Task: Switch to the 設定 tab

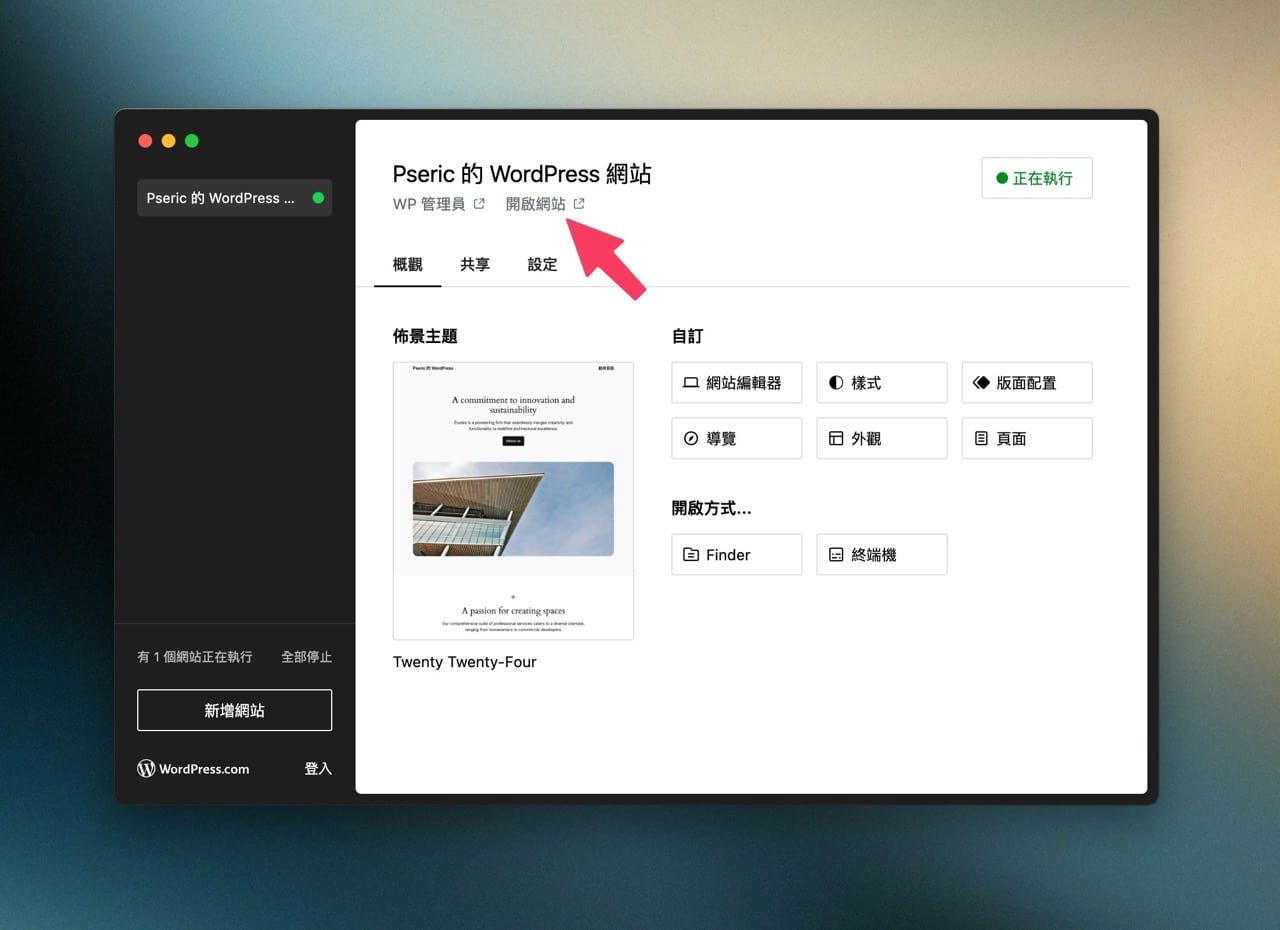Action: click(x=542, y=265)
